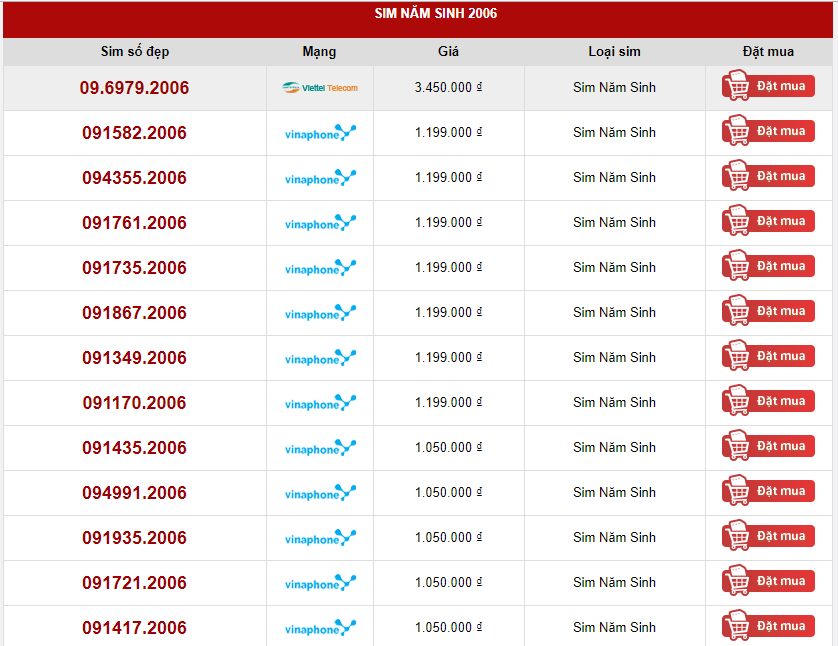
Task: Click Sim Năm Sinh in row 091867.2006
Action: [614, 312]
